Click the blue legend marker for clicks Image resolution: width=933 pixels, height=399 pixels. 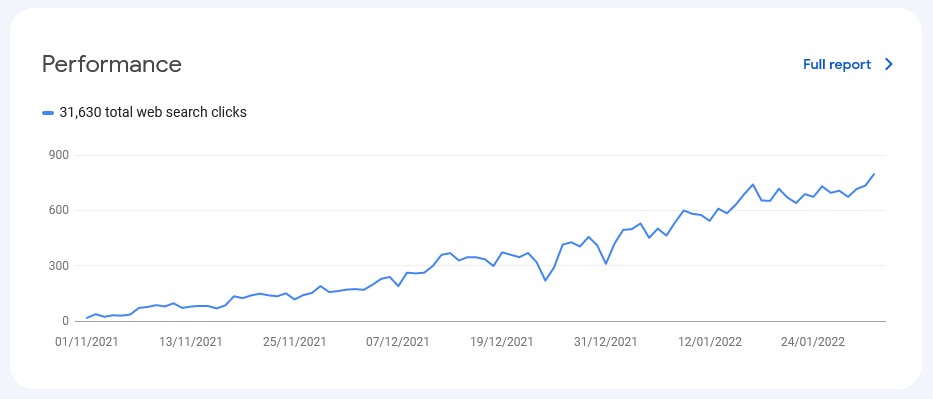48,112
